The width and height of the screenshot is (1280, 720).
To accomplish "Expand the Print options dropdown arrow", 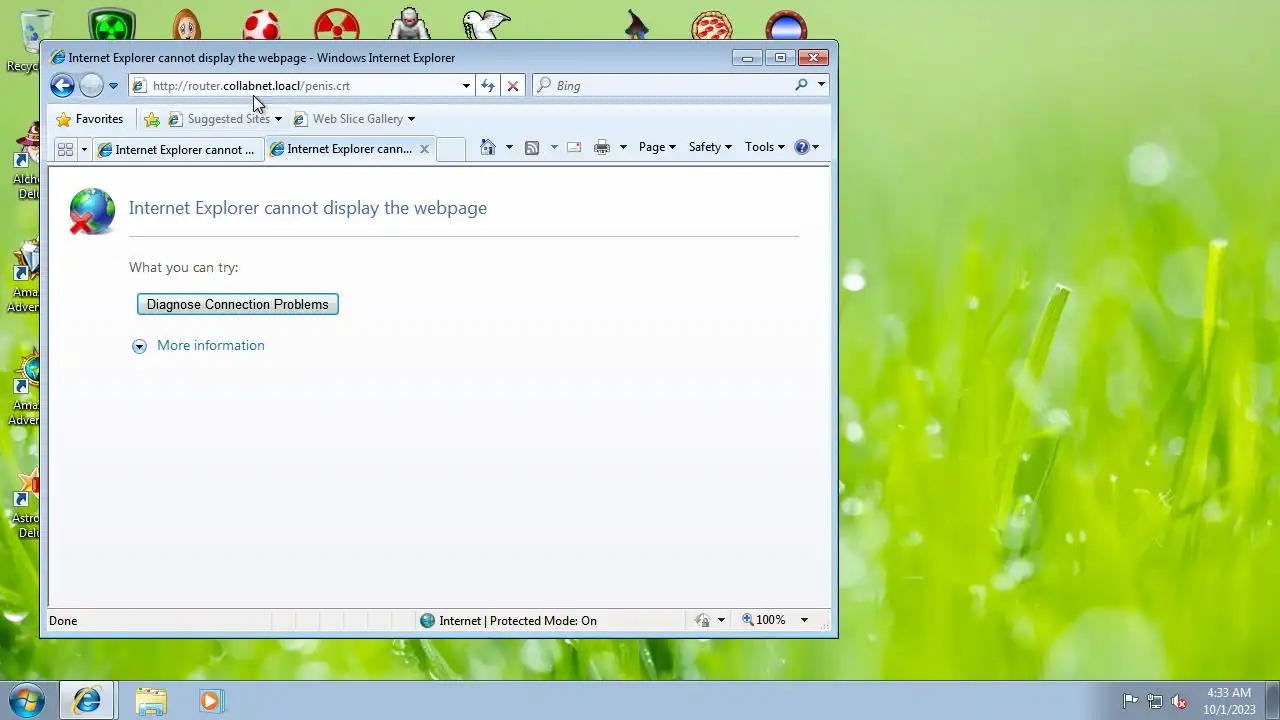I will tap(623, 147).
